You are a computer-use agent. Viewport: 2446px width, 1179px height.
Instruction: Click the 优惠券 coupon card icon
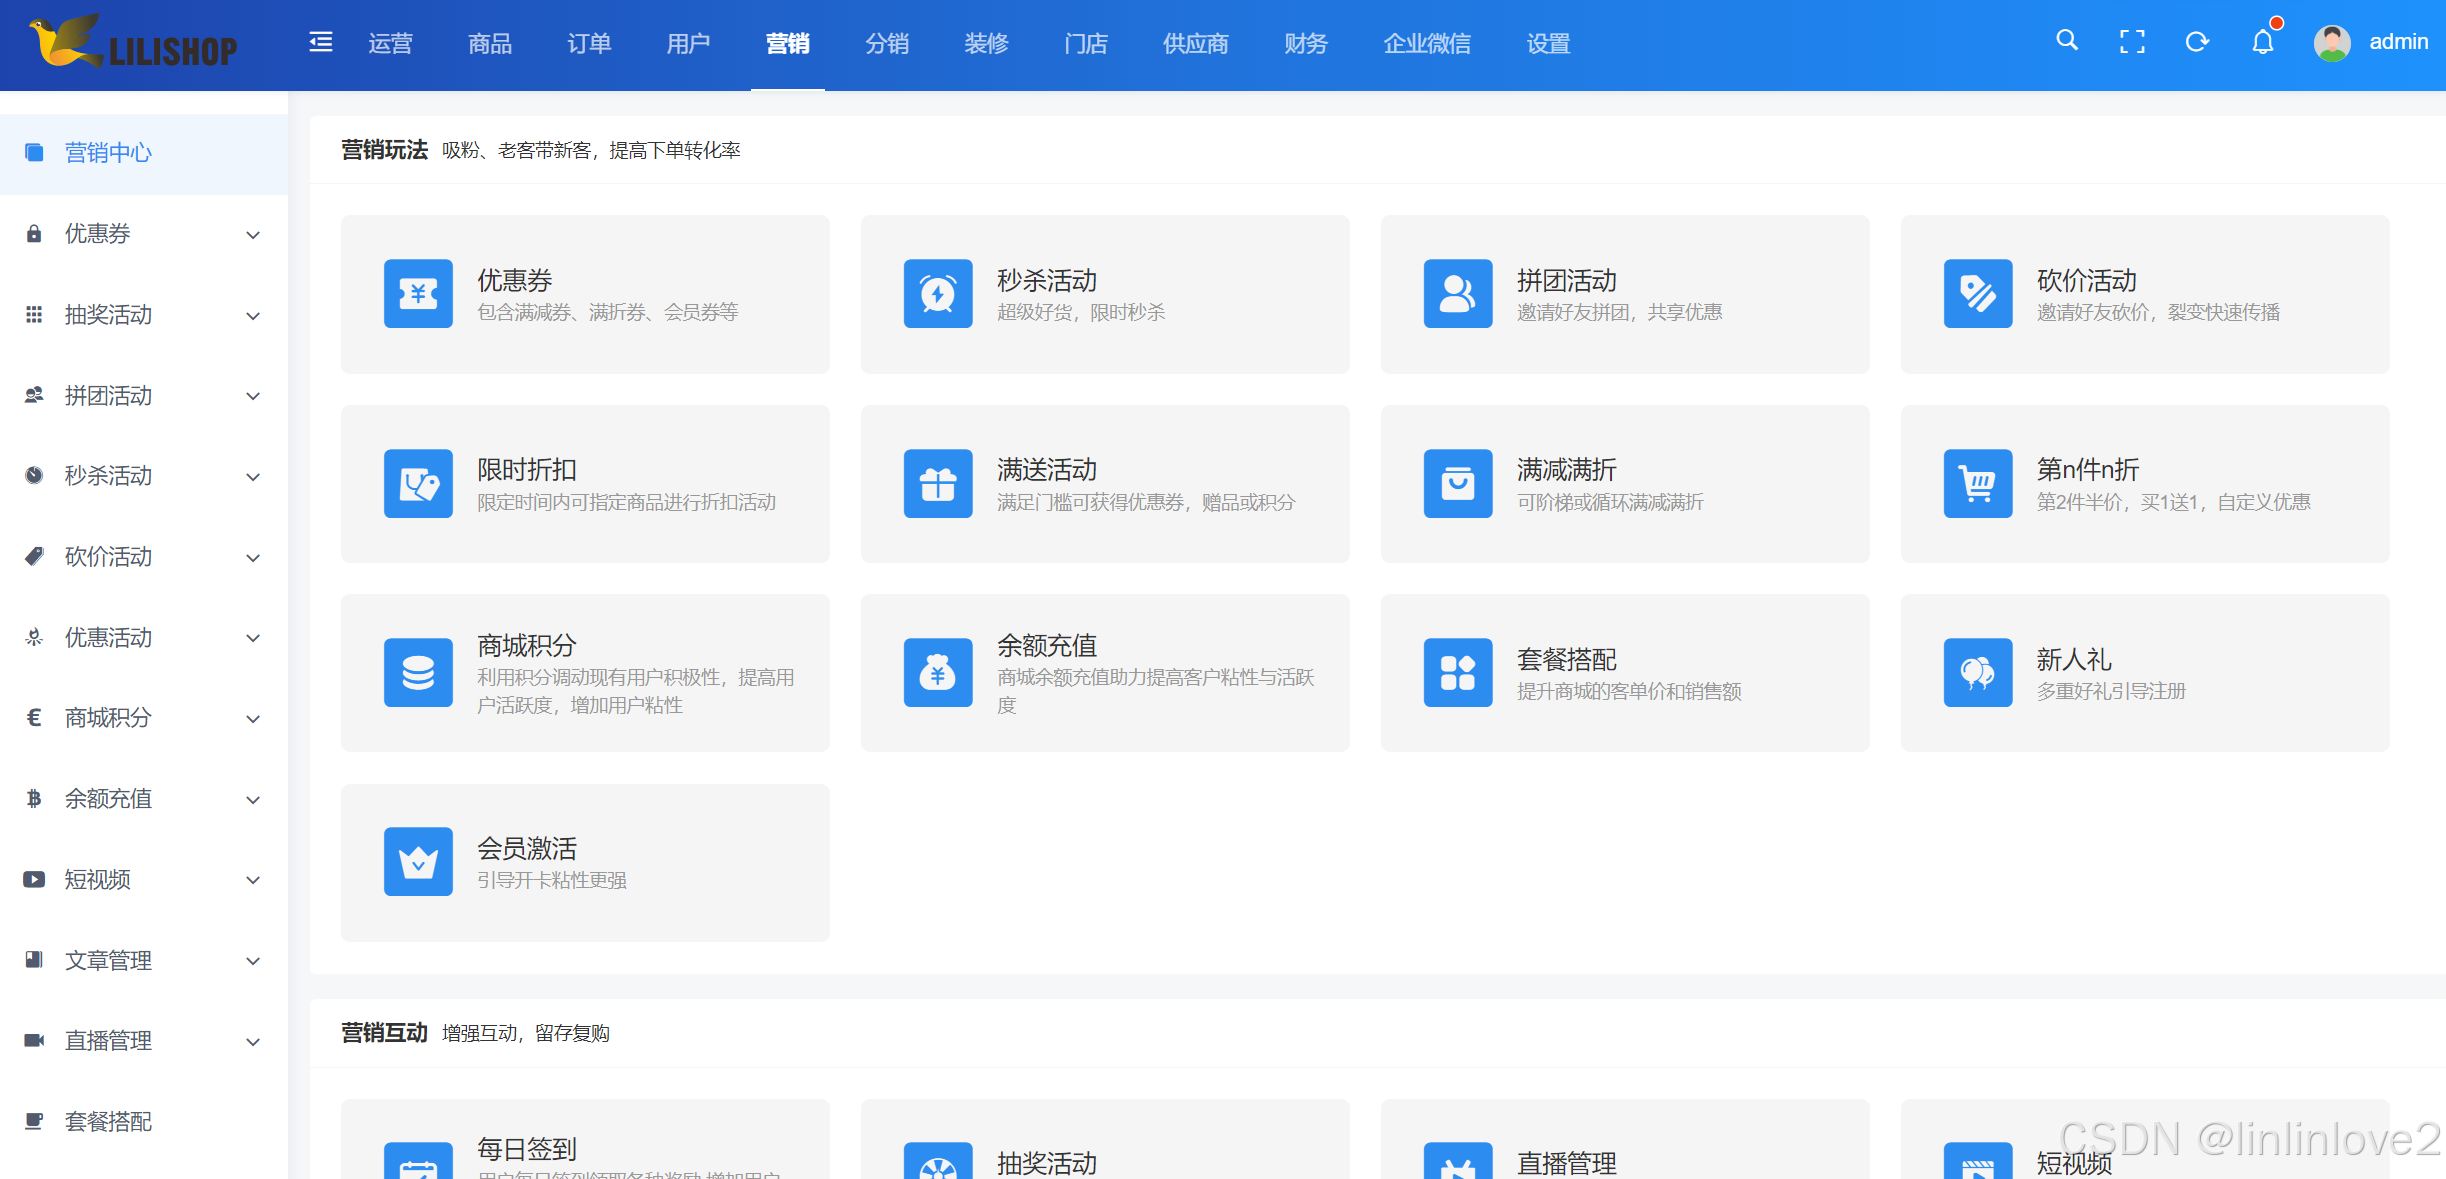(418, 294)
